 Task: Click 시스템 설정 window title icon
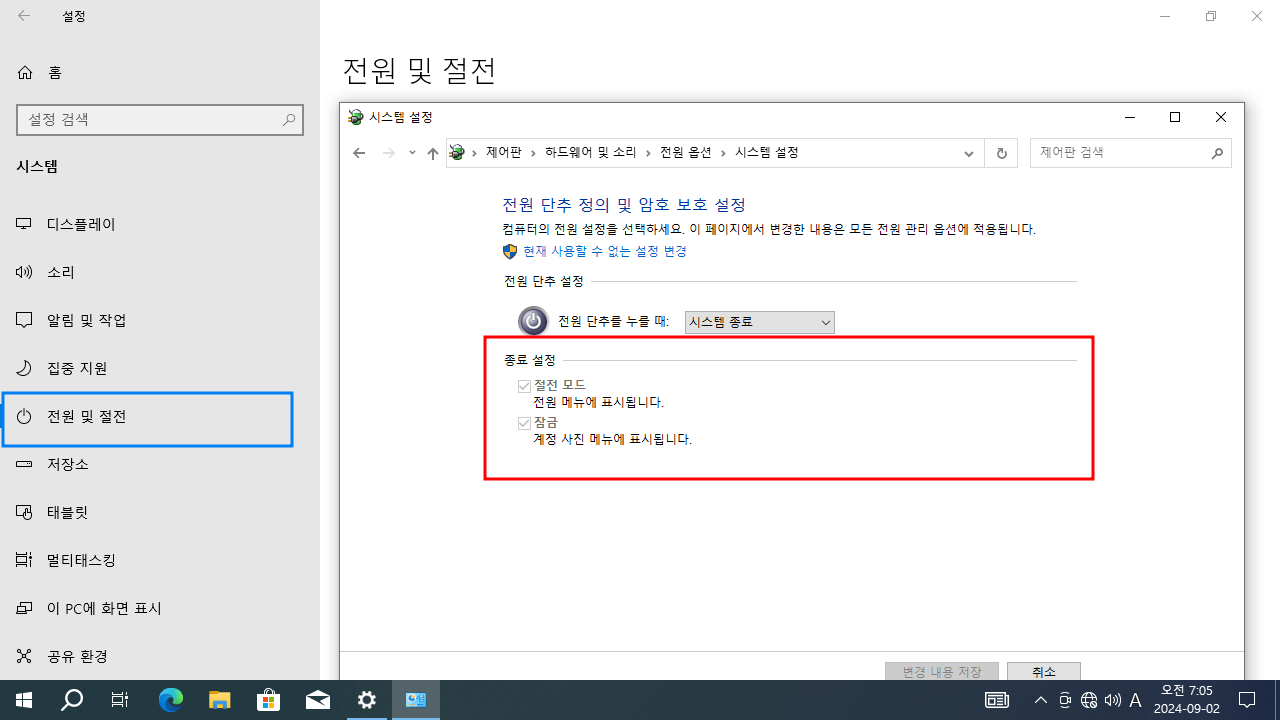(x=355, y=117)
